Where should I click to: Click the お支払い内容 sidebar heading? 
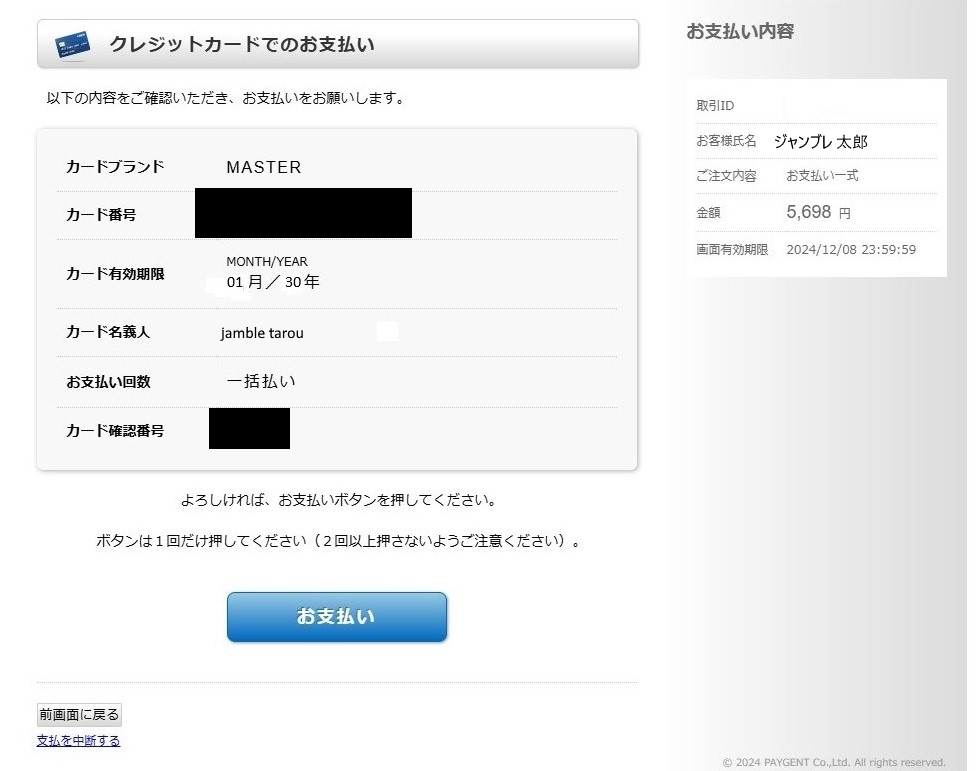click(x=740, y=31)
